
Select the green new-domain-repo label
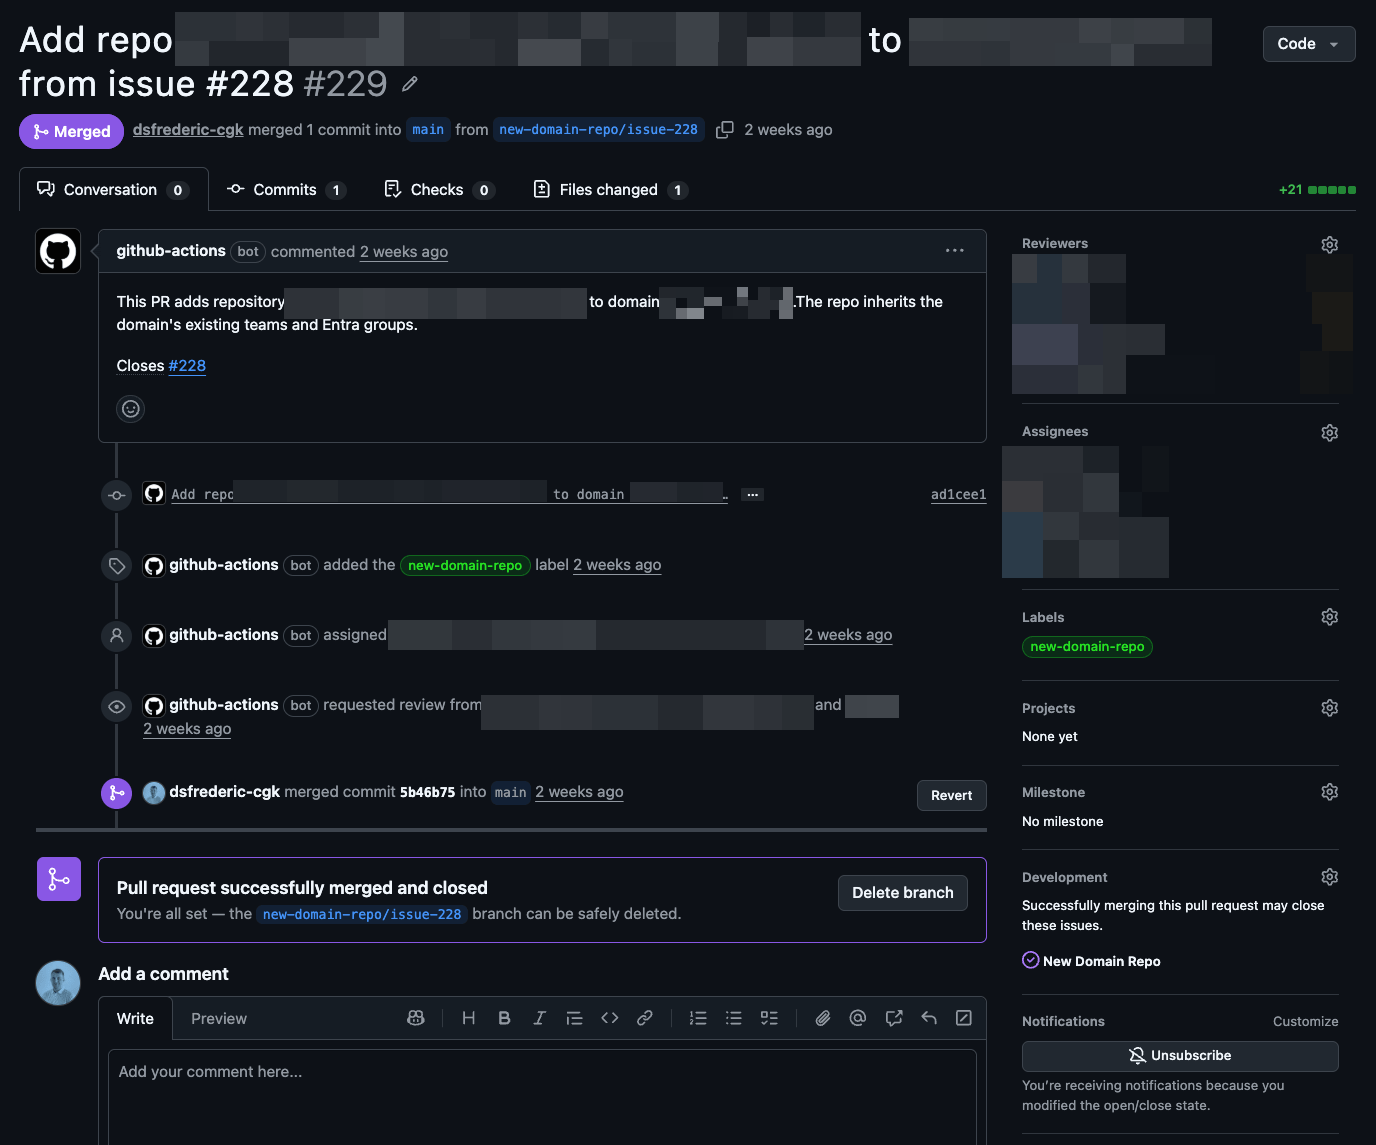pyautogui.click(x=1087, y=646)
